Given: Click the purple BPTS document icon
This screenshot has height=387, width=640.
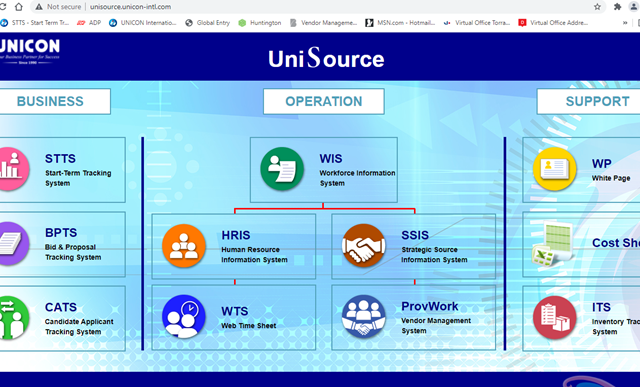Looking at the screenshot, I should tap(12, 244).
